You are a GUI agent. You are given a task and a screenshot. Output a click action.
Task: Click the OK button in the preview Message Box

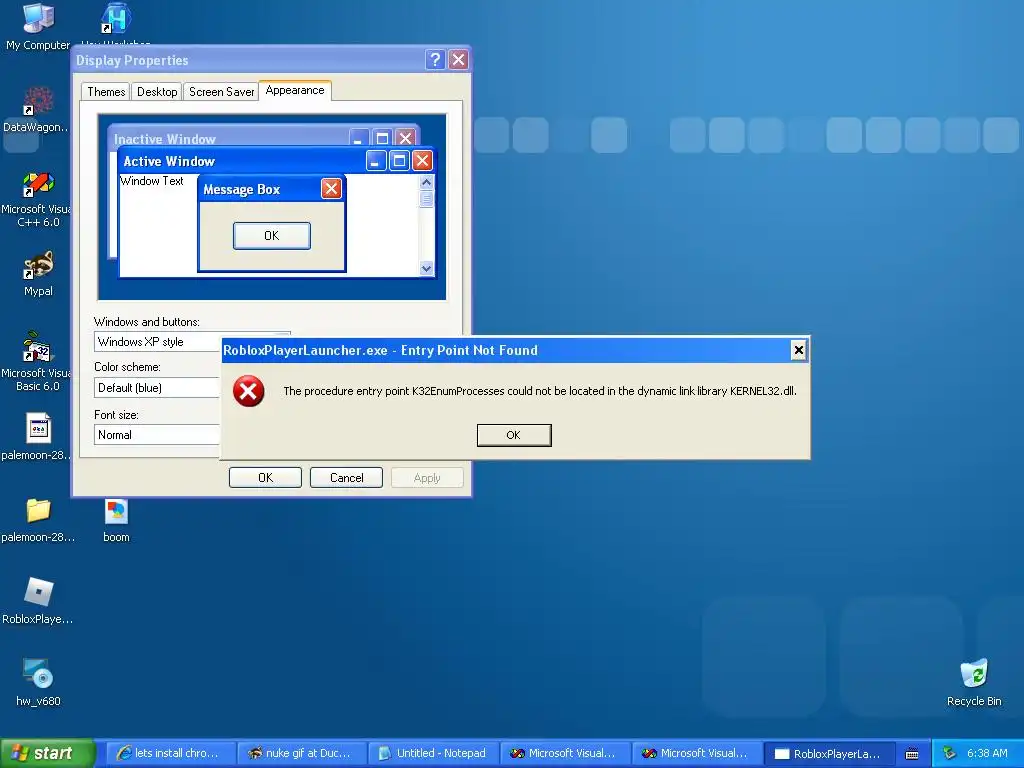point(272,236)
